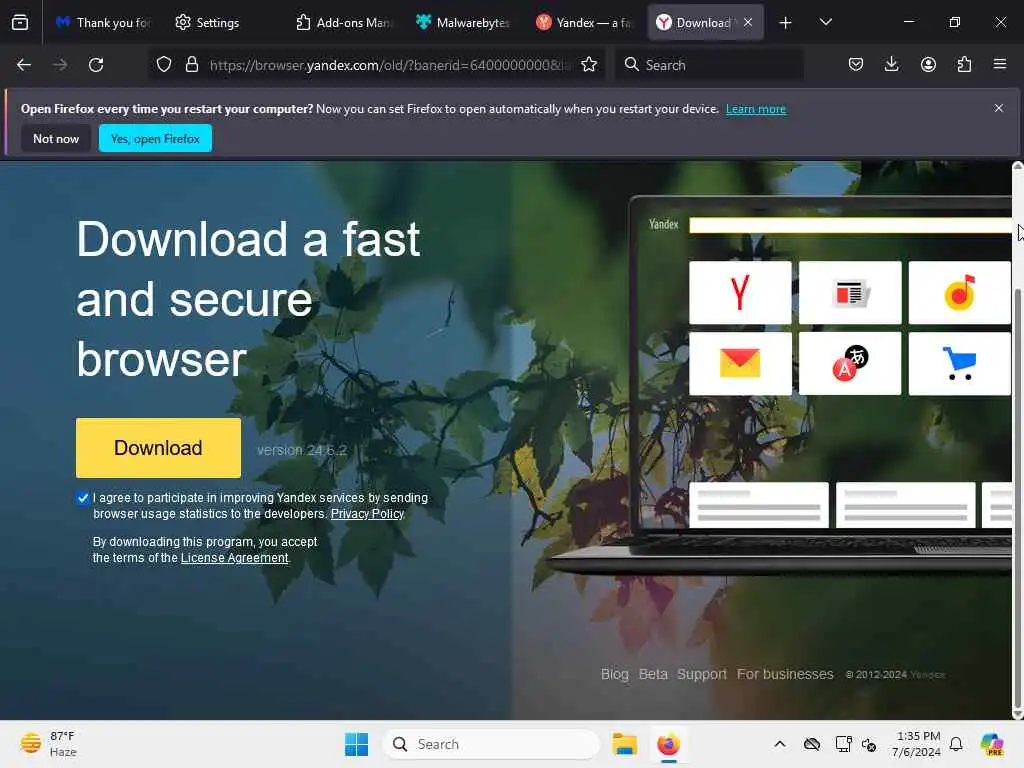Switch to the Add-ons Manager tab
Image resolution: width=1024 pixels, height=768 pixels.
tap(344, 23)
